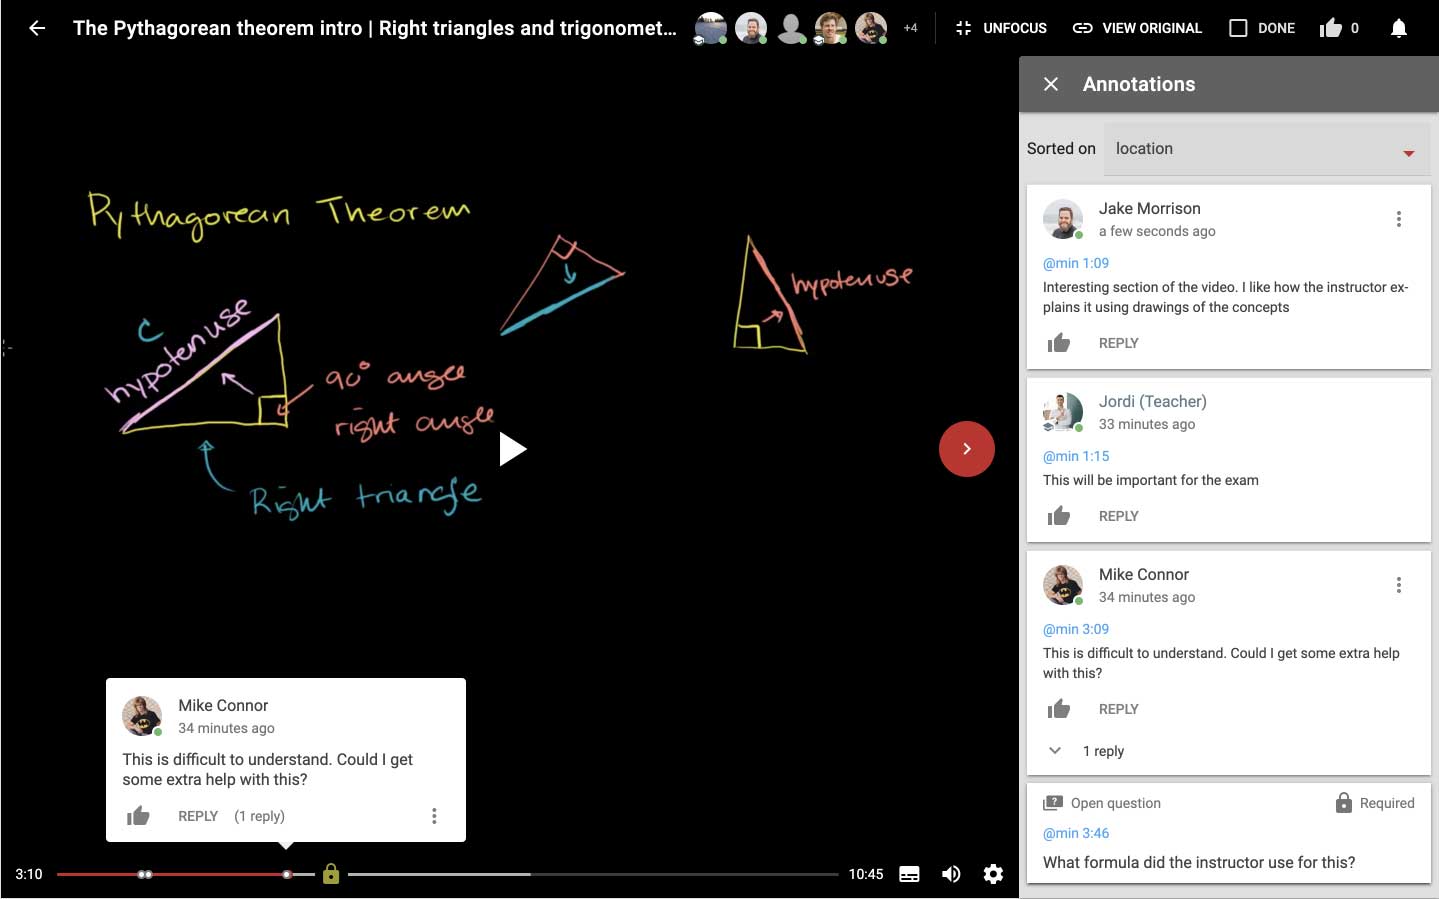Click the annotation marker near the timeline start
Viewport: 1439px width, 899px height.
(x=145, y=874)
